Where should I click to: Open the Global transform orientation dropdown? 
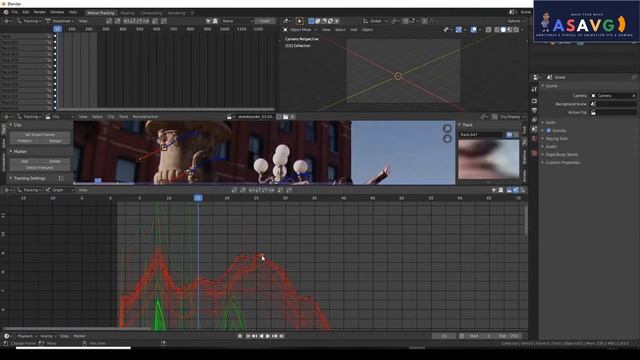375,21
